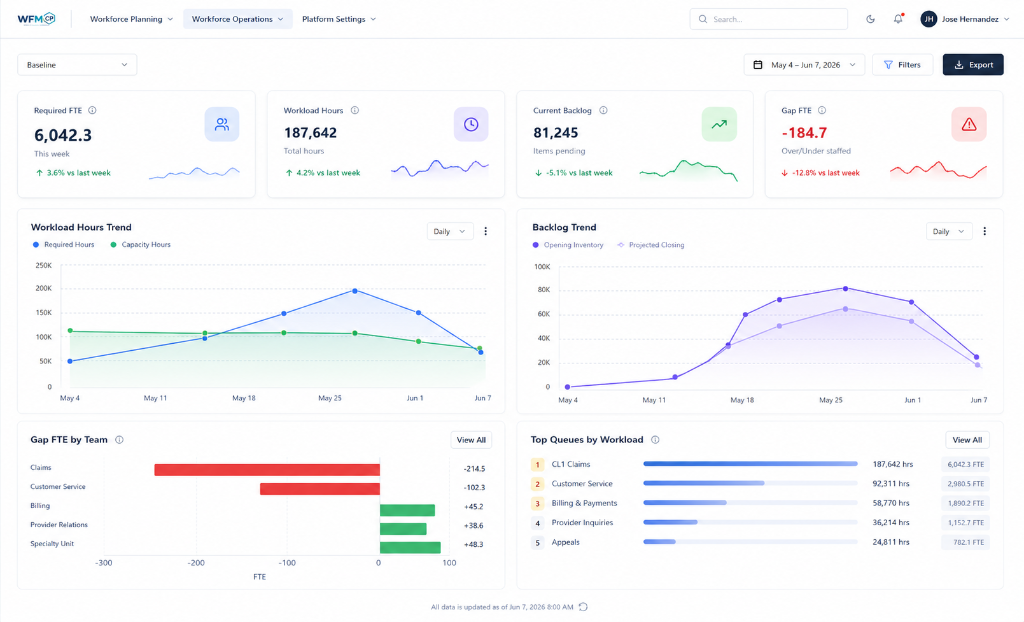The image size is (1024, 622).
Task: Open Workforce Operations menu
Action: coord(238,19)
